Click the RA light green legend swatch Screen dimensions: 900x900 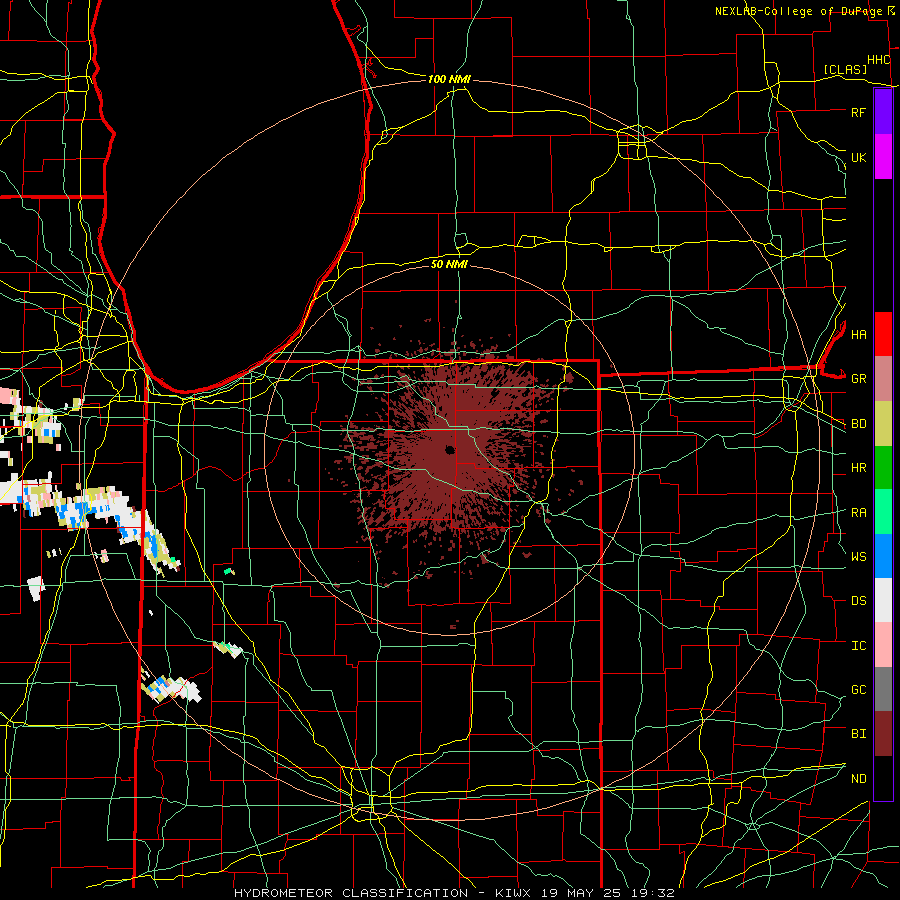883,512
